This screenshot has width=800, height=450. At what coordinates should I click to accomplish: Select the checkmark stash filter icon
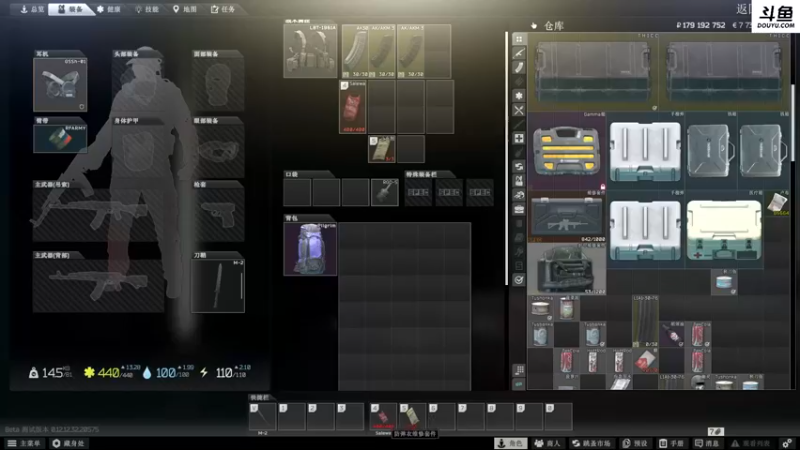click(x=519, y=280)
